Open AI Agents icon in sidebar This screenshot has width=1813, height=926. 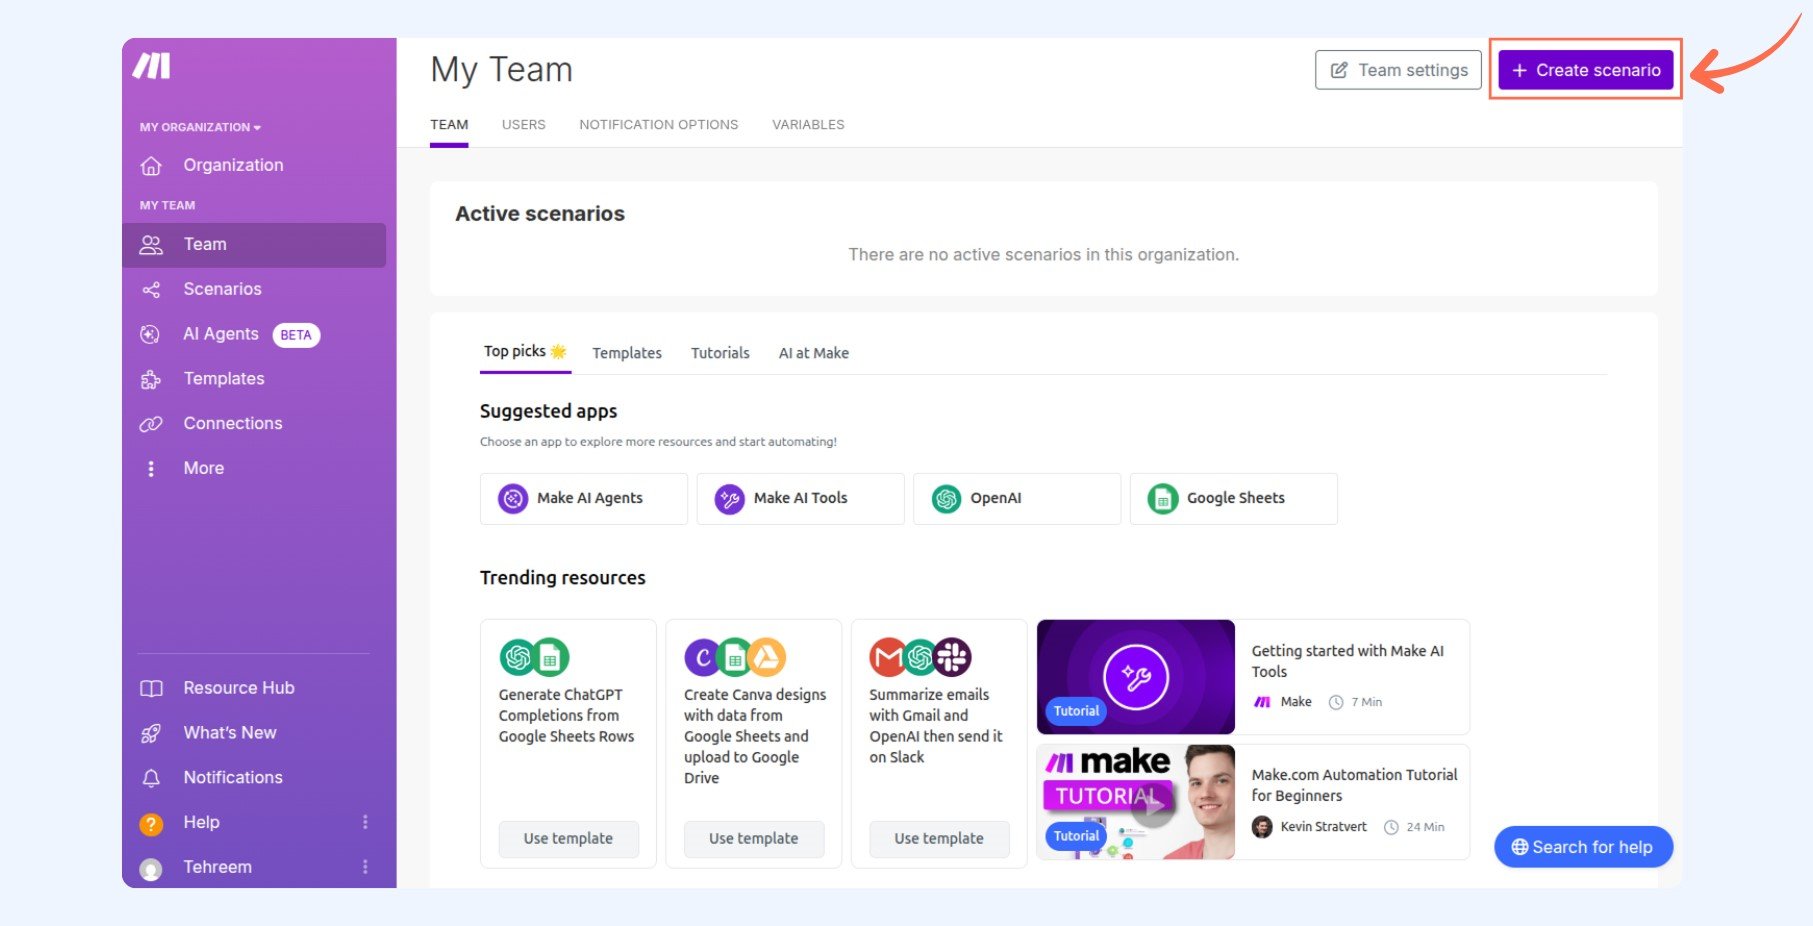151,335
